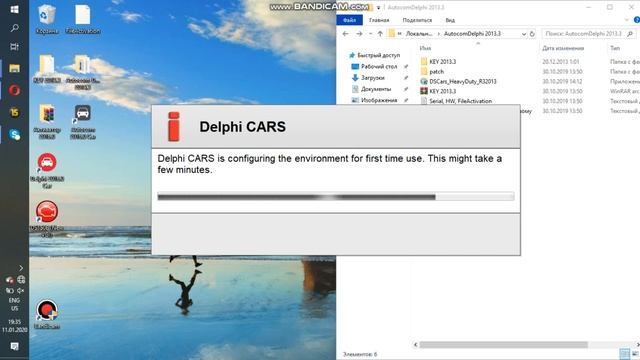Viewport: 640px width, 360px height.
Task: Click the ENG US language indicator
Action: (14, 304)
